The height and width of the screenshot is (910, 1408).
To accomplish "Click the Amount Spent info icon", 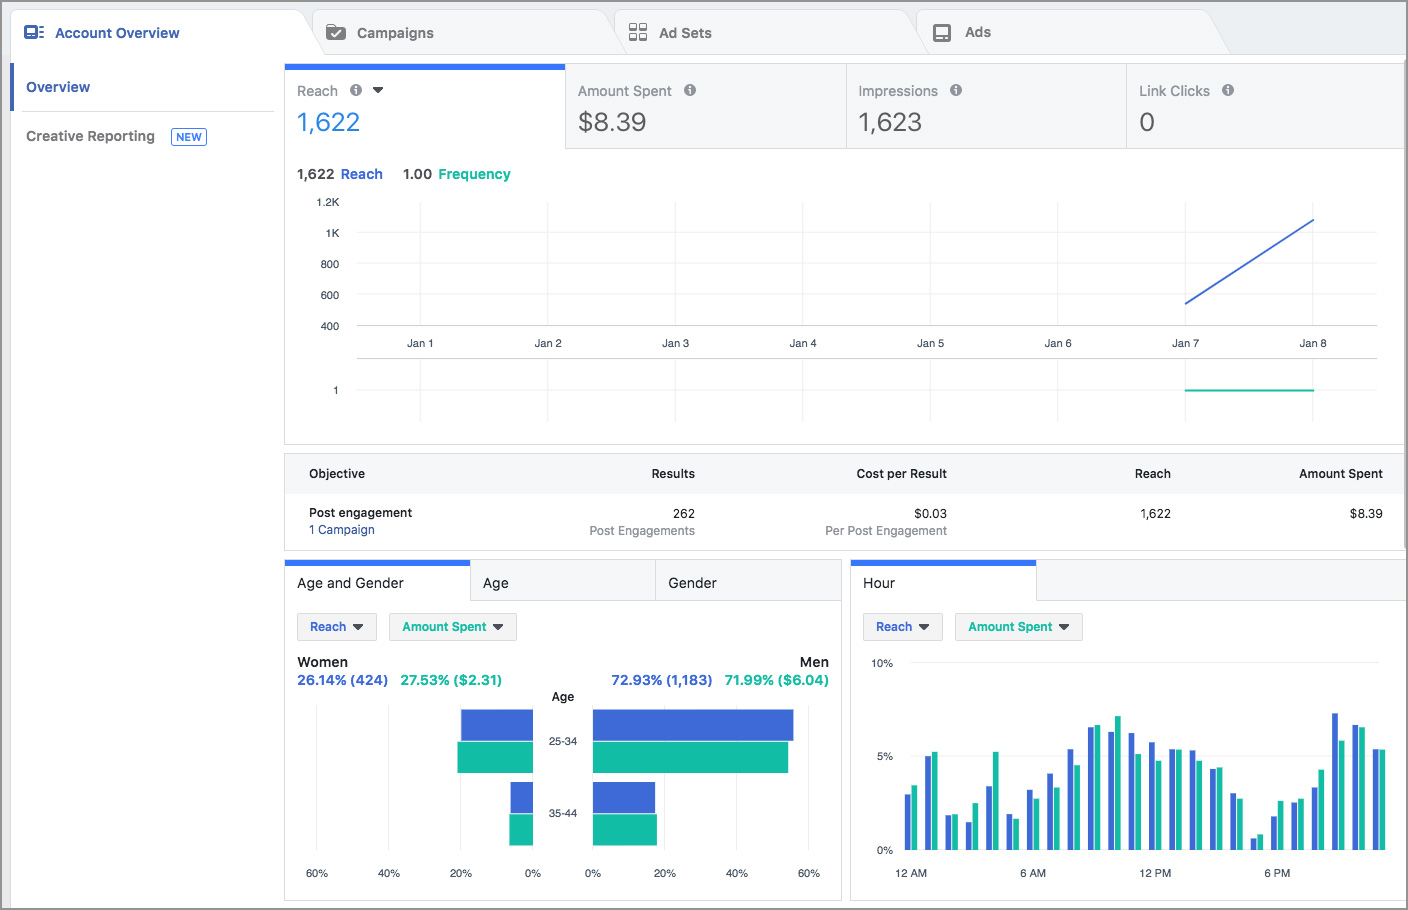I will coord(690,90).
